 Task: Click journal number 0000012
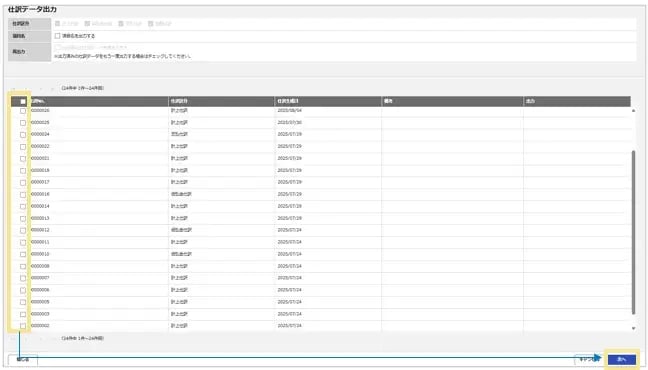click(40, 230)
